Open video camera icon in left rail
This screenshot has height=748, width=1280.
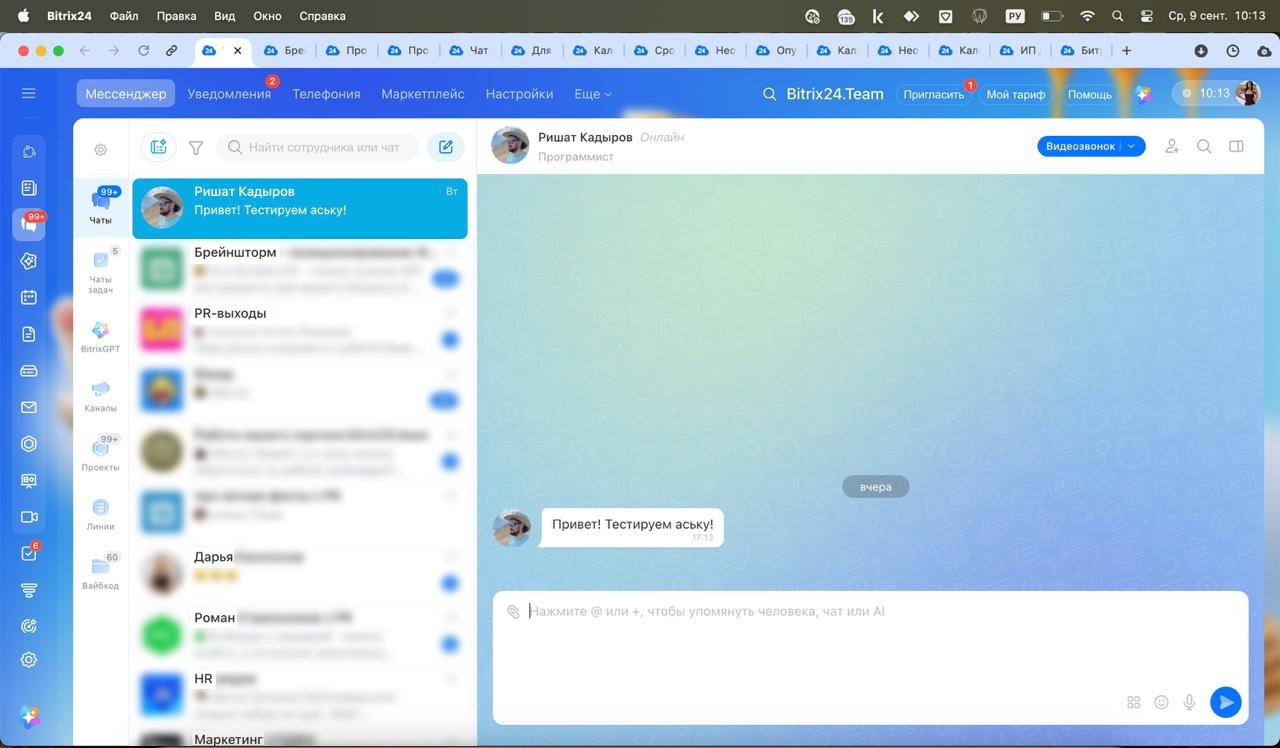(x=29, y=517)
